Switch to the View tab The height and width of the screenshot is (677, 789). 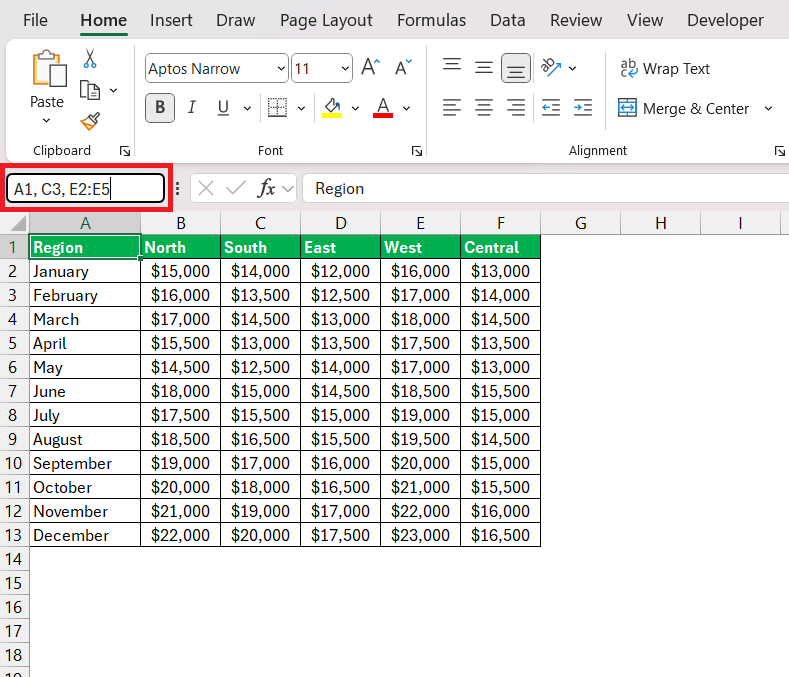coord(645,20)
